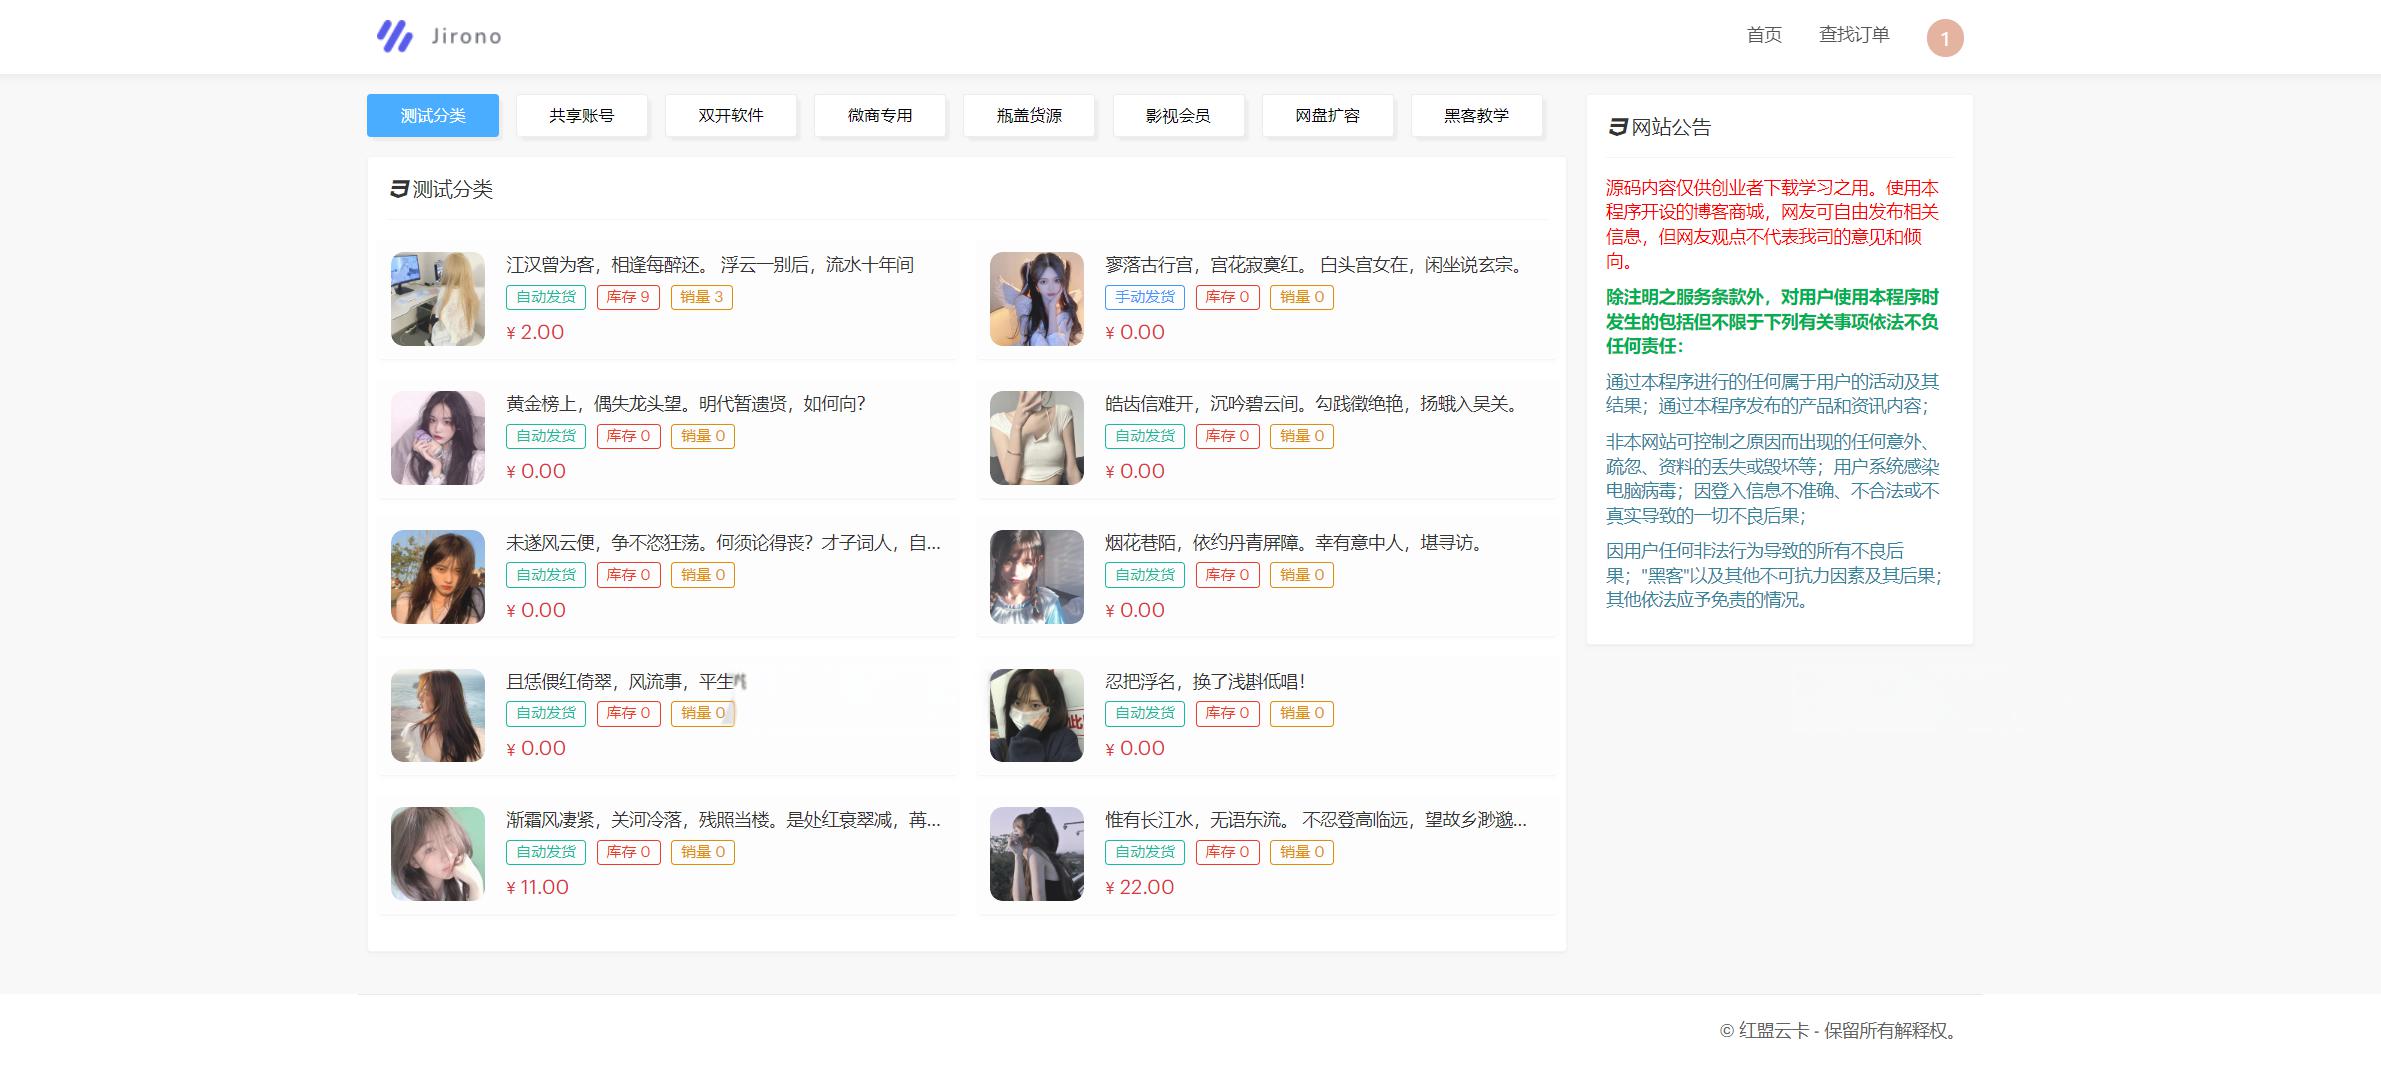The height and width of the screenshot is (1068, 2381).
Task: Select the 共享账号 category tab
Action: [x=582, y=115]
